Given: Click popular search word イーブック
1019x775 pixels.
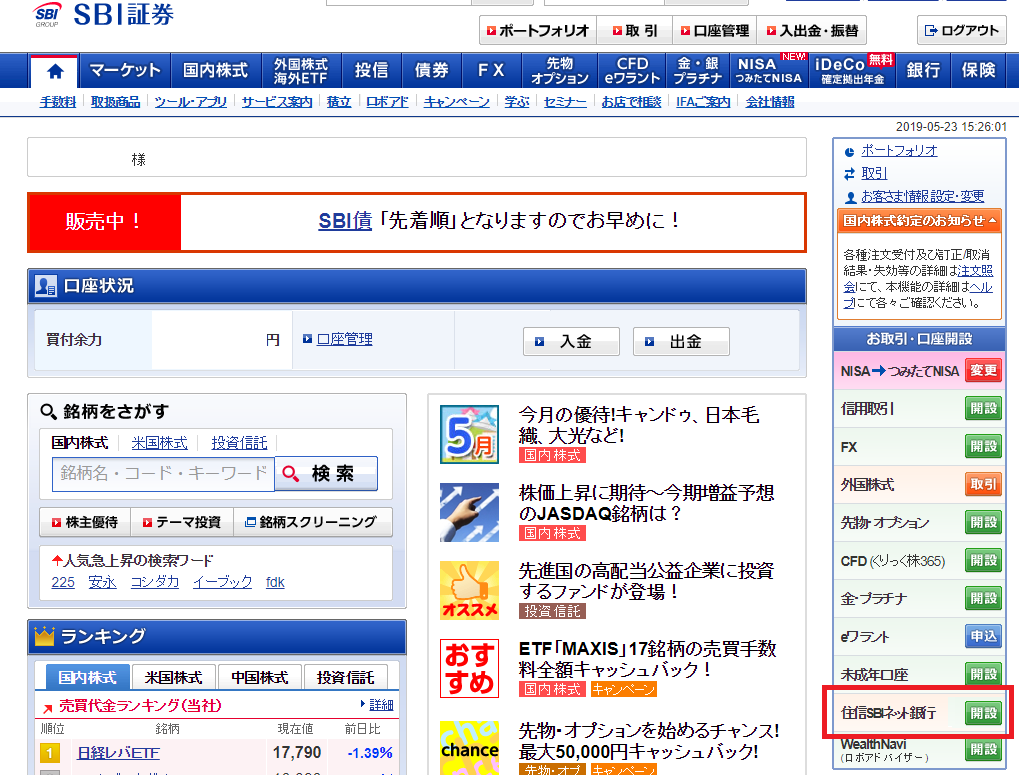Looking at the screenshot, I should [x=222, y=582].
